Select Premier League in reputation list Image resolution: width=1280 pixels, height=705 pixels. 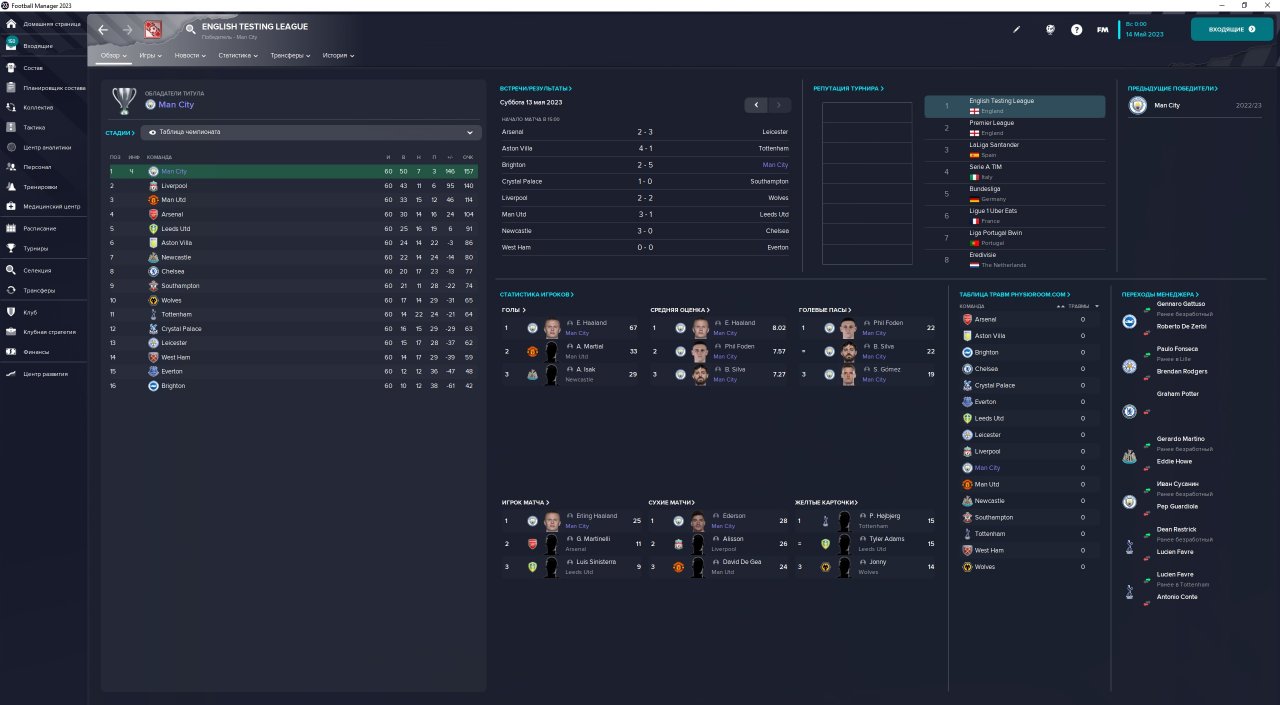click(1015, 128)
